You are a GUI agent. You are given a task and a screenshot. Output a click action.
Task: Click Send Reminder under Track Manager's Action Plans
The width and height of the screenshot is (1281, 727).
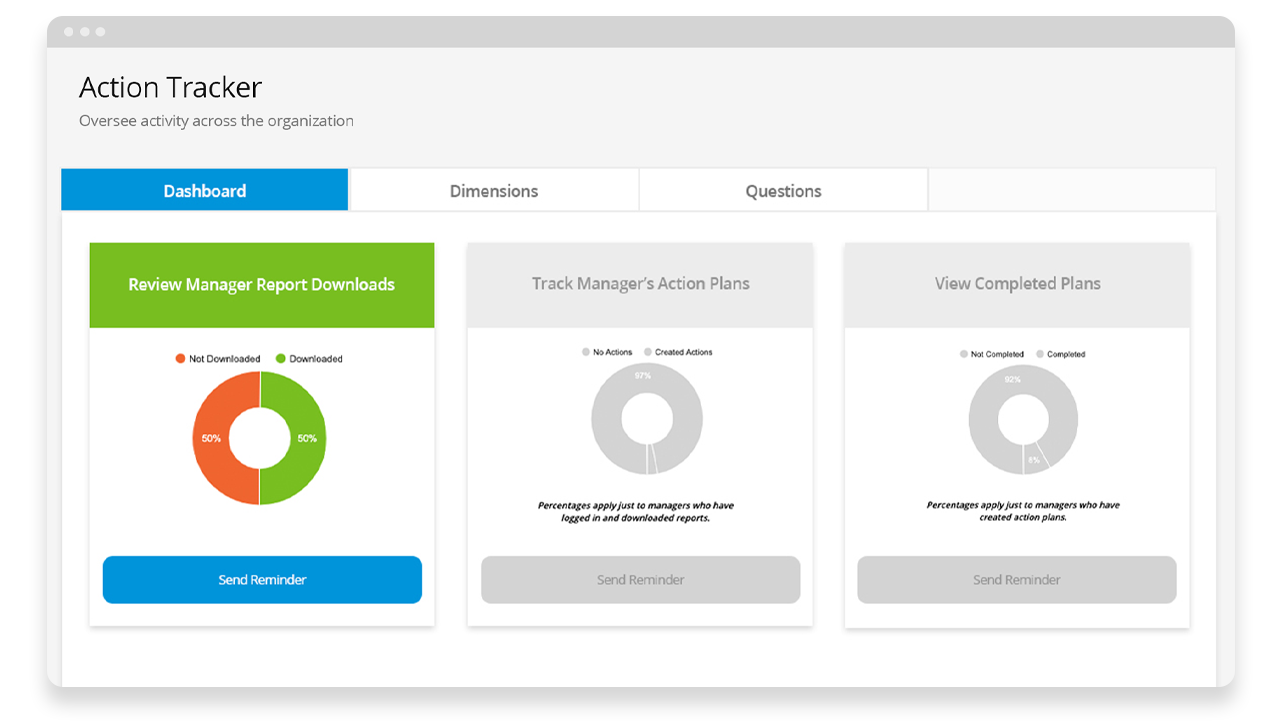pos(640,580)
